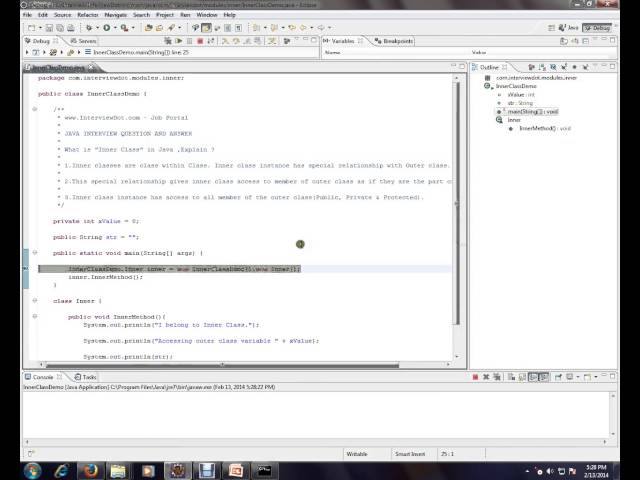Click the red Terminate icon in Console toolbar
The width and height of the screenshot is (640, 480).
pos(475,377)
